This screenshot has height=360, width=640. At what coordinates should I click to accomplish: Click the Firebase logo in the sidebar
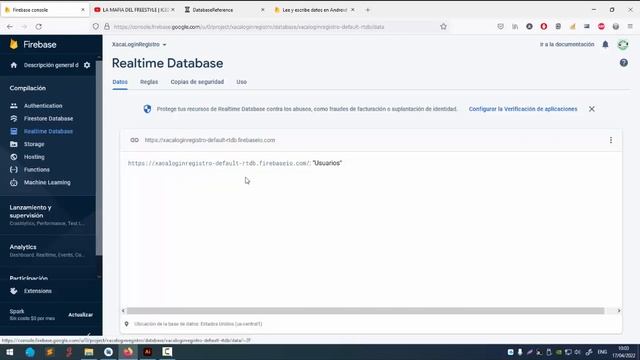click(x=33, y=44)
